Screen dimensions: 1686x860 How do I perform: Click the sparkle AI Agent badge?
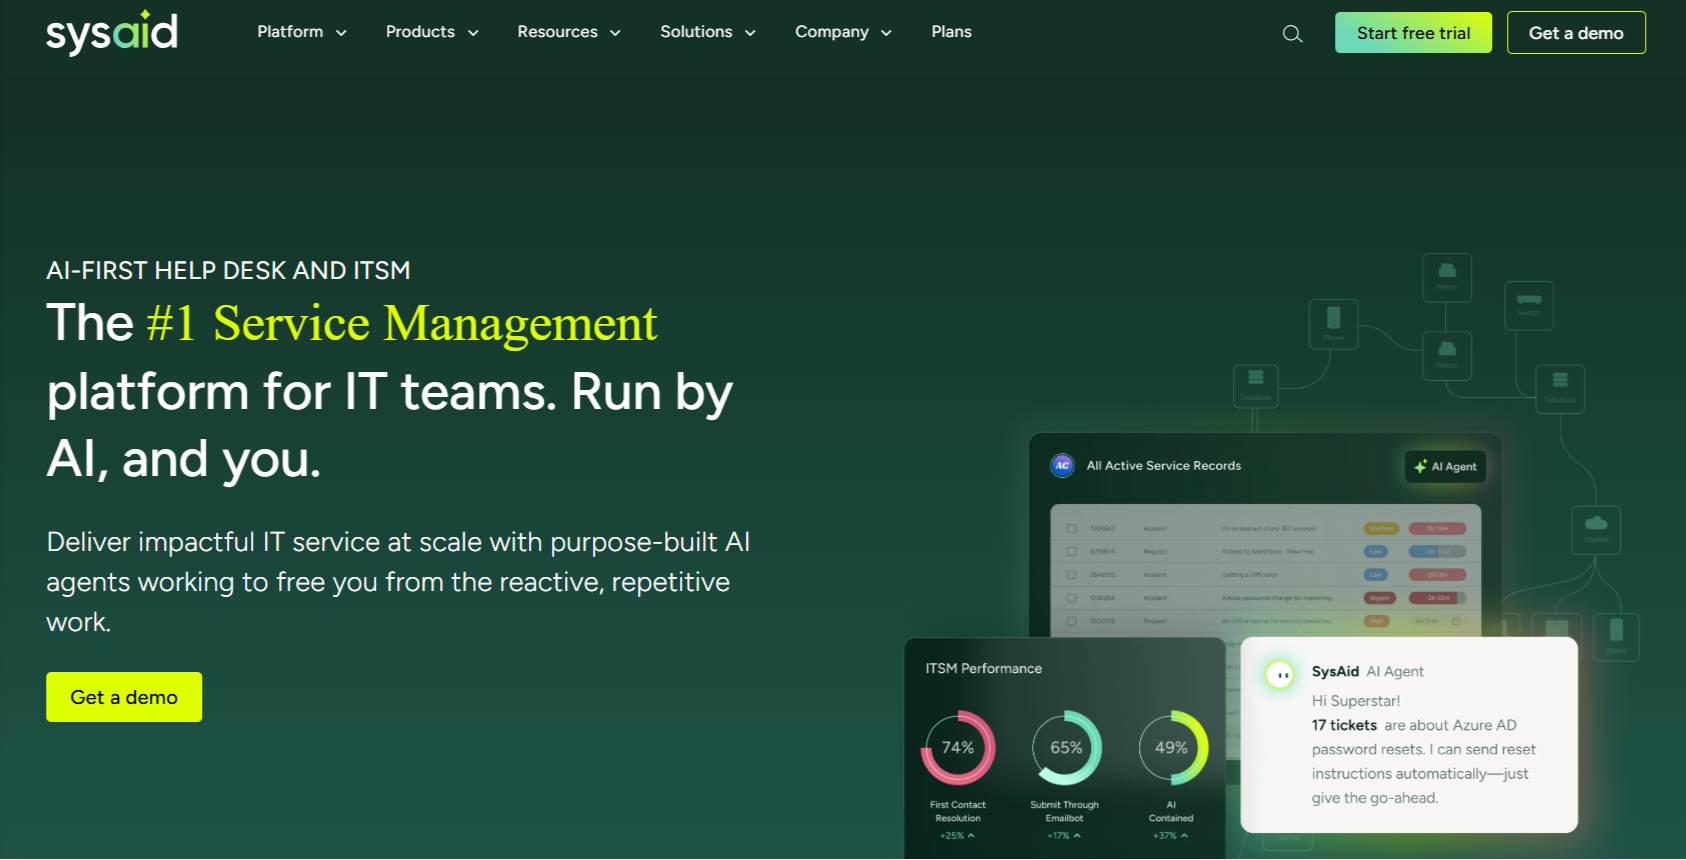click(x=1445, y=467)
